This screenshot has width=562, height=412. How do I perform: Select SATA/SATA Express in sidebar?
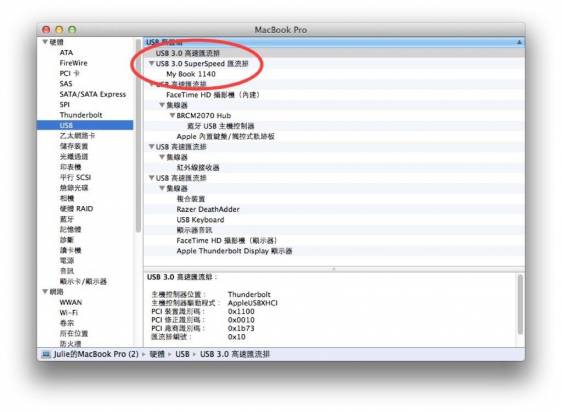click(93, 94)
